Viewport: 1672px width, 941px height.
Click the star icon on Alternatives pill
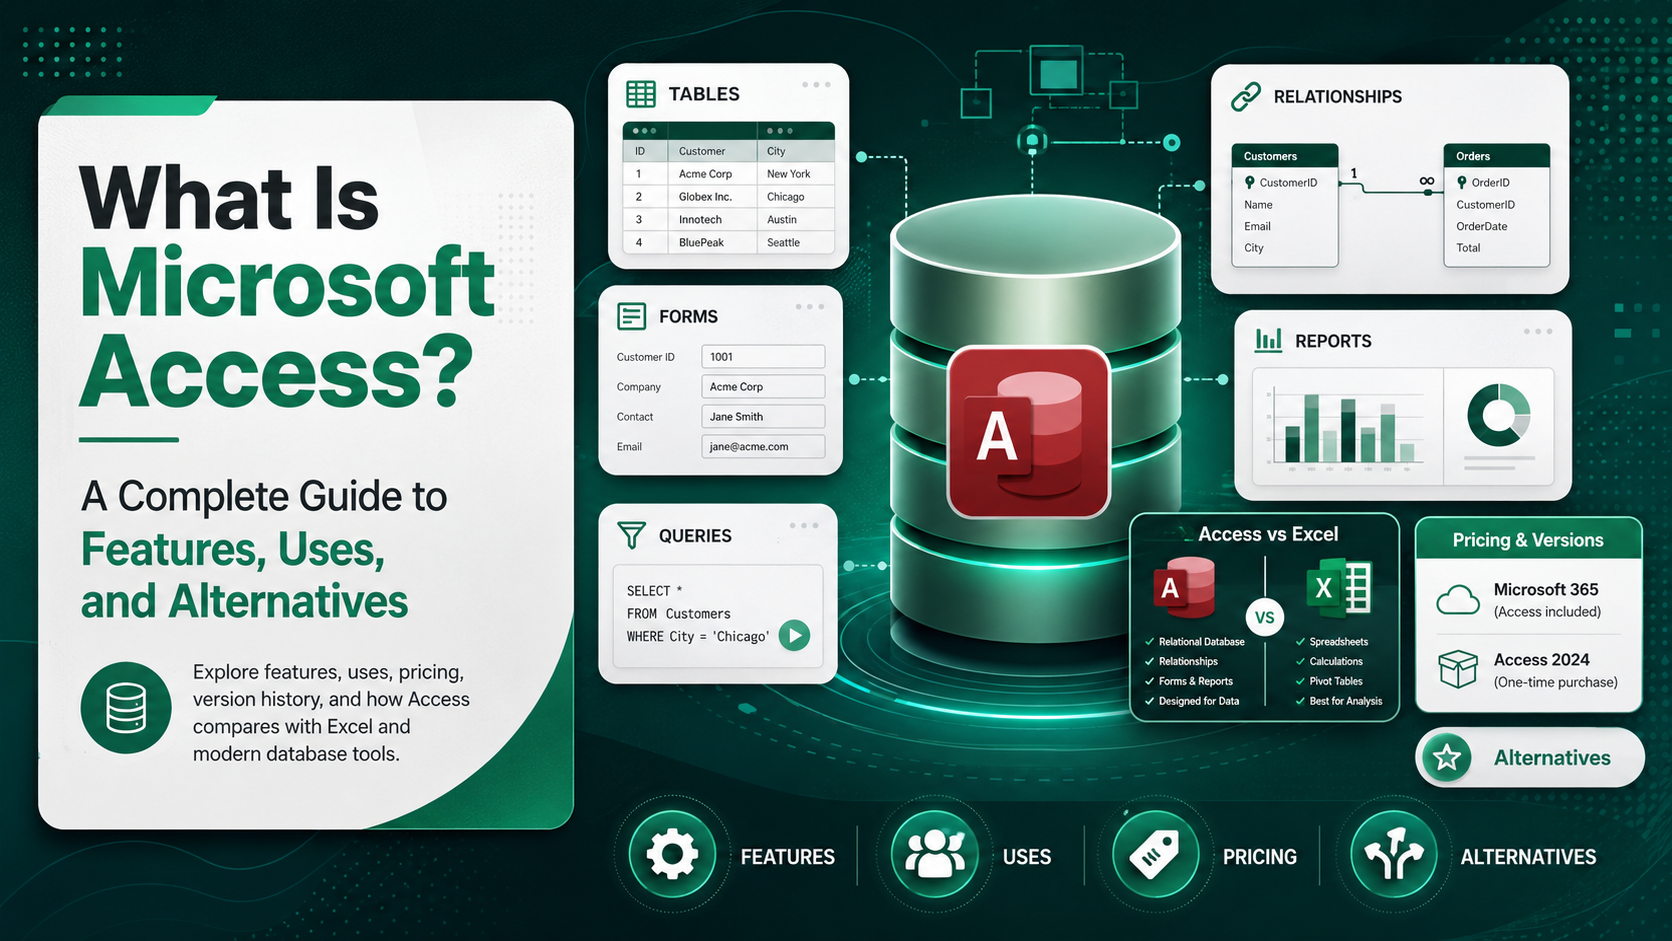click(1447, 758)
